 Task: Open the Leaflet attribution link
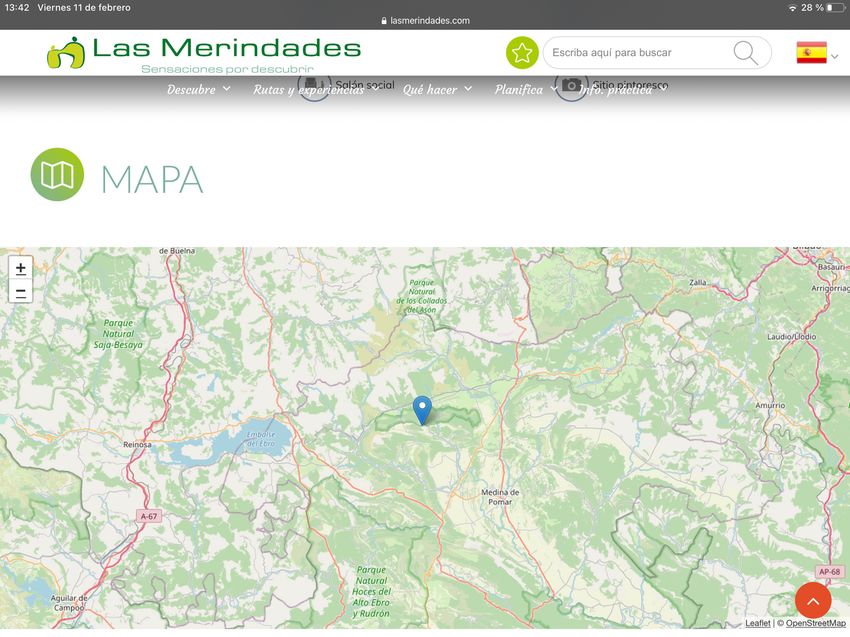click(757, 623)
